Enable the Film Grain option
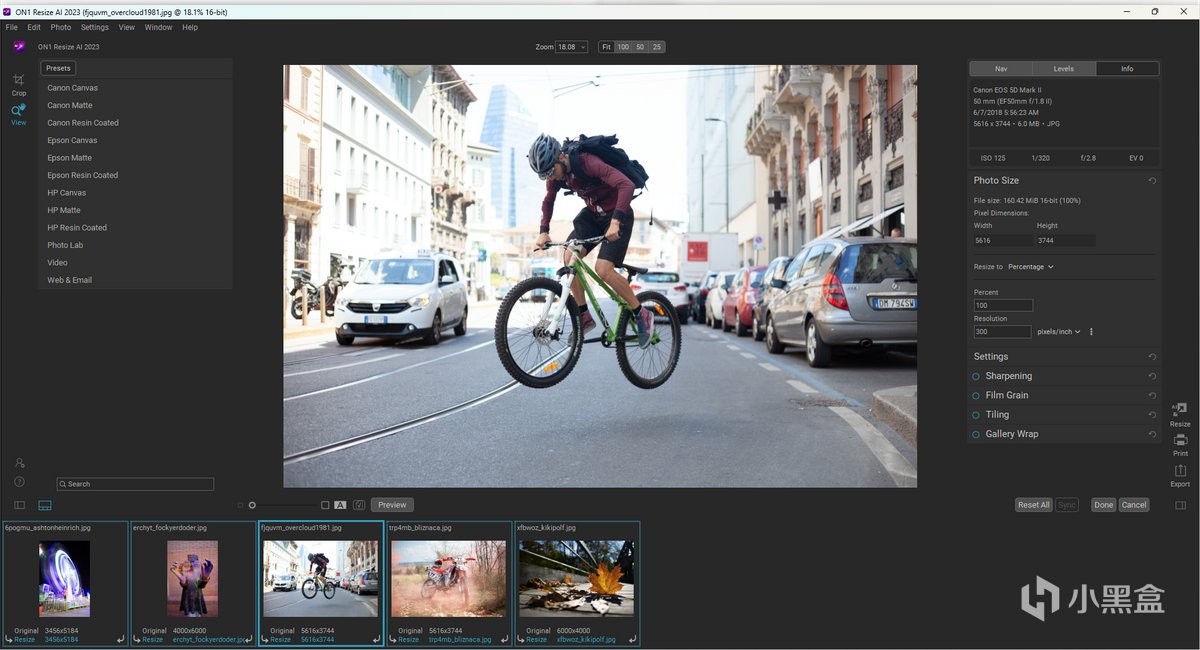 click(x=976, y=395)
